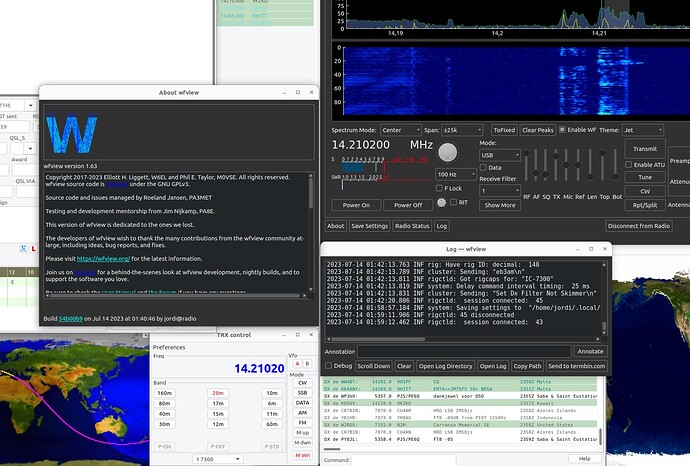Screen dimensions: 690x466
Task: Adjust the RF gain slider
Action: tap(526, 165)
